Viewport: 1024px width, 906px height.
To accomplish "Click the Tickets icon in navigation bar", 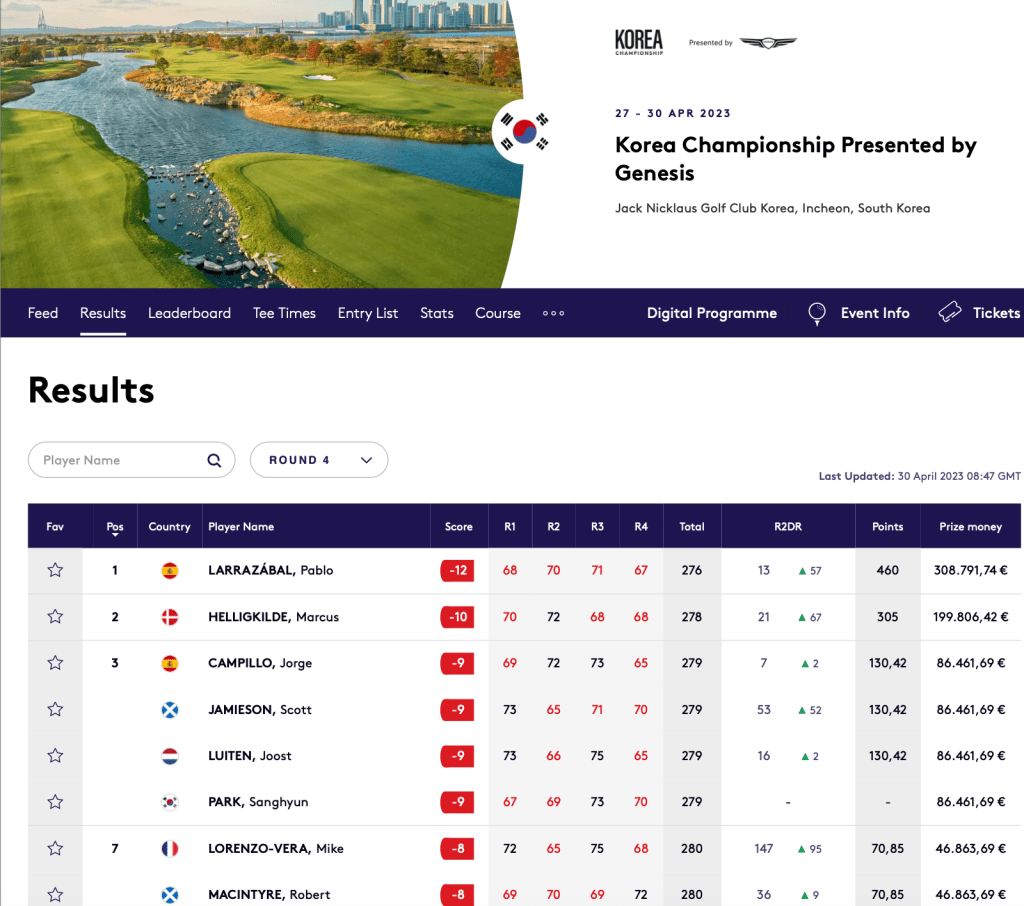I will pos(950,313).
